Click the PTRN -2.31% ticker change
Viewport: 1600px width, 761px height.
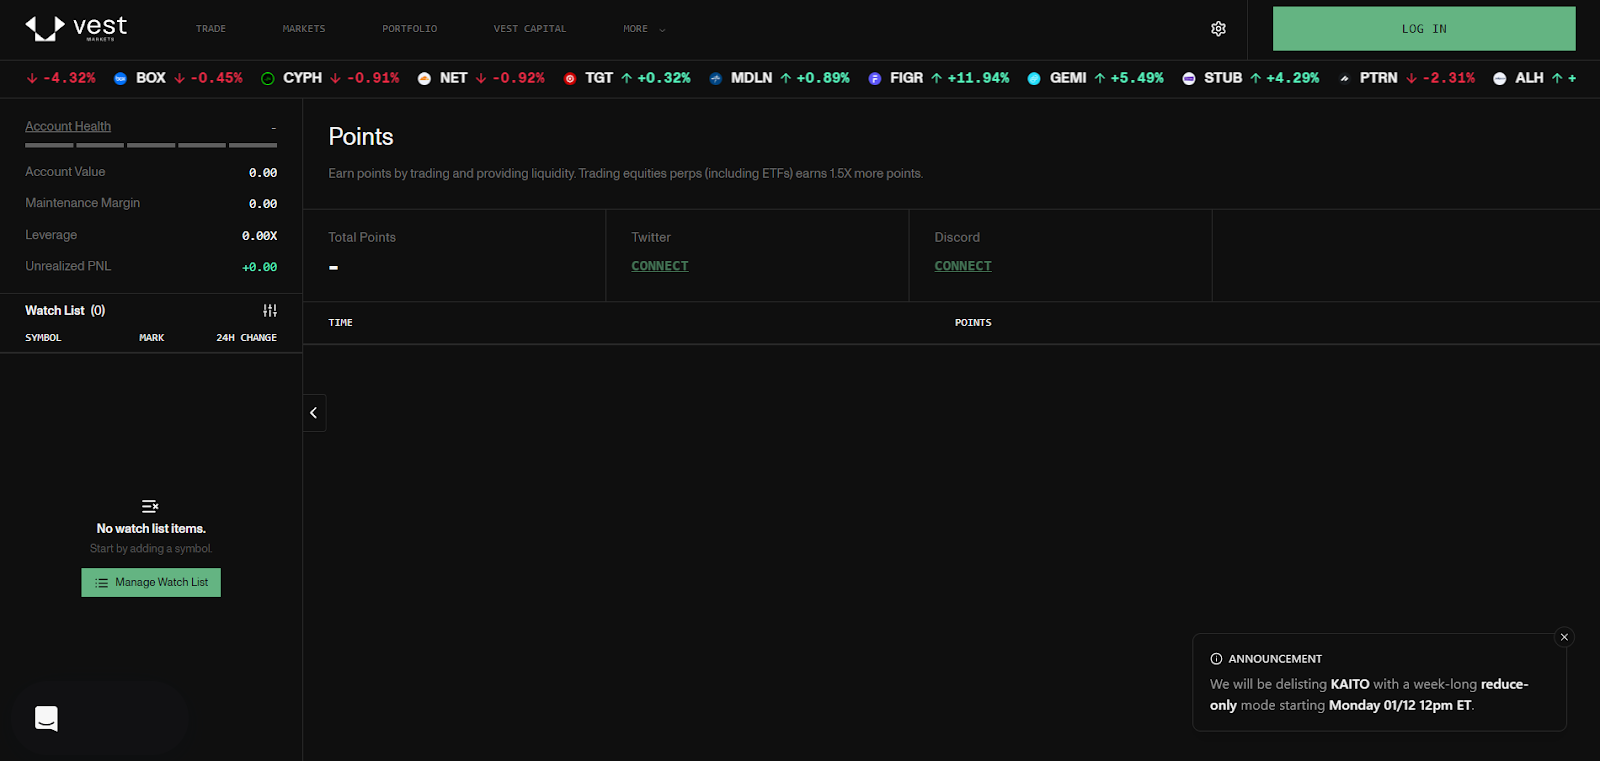[x=1441, y=78]
